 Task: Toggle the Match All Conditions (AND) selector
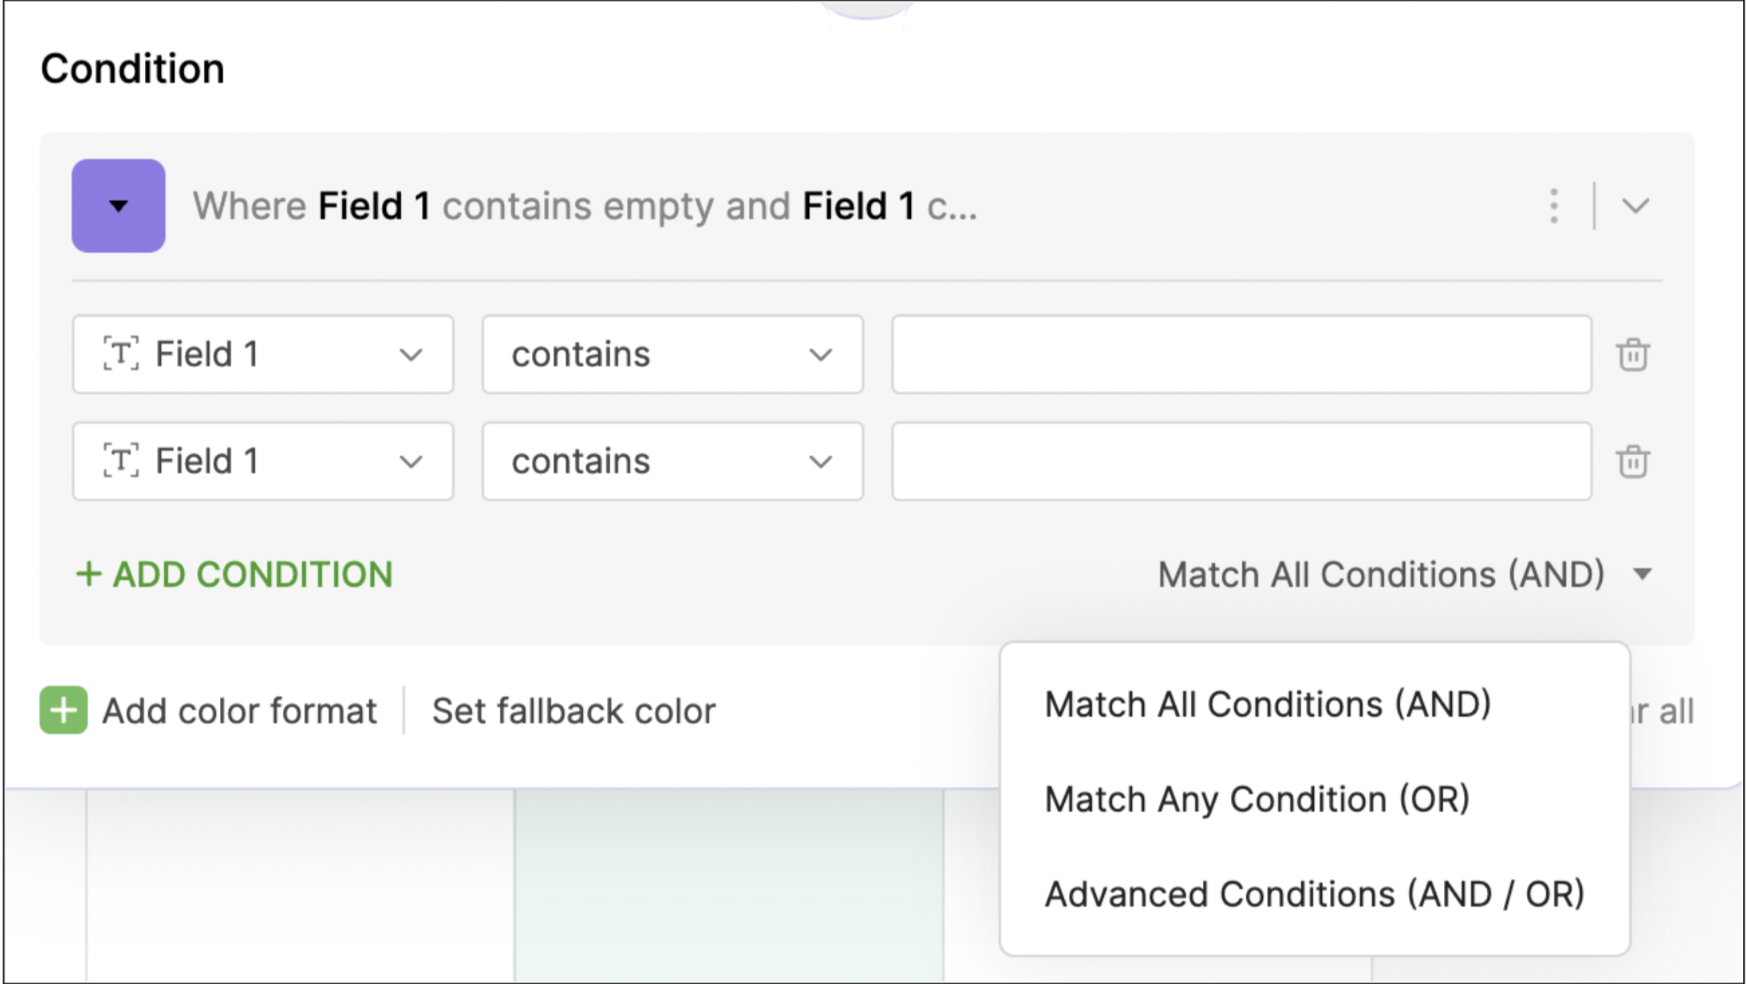tap(1403, 575)
